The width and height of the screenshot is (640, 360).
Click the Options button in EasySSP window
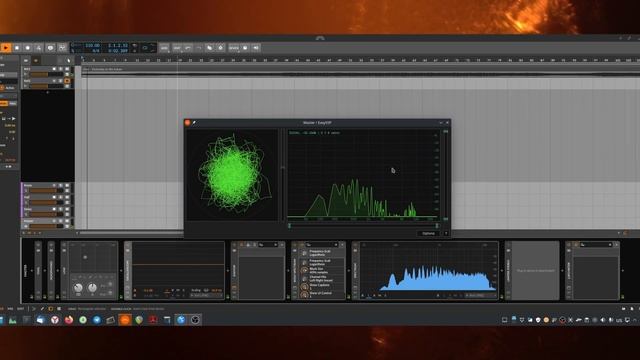pos(429,233)
